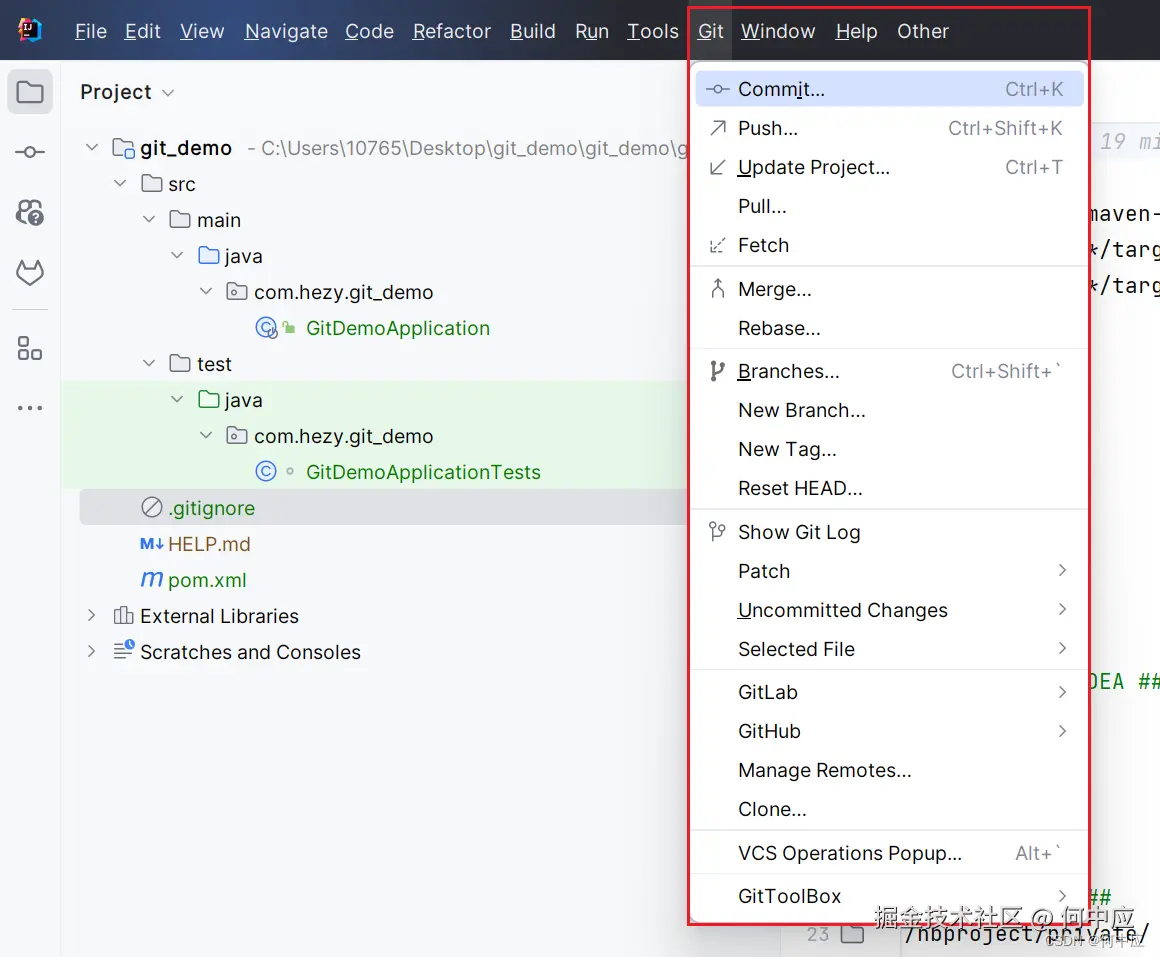The height and width of the screenshot is (957, 1160).
Task: Click the main package com.hezy.git_demo icon
Action: click(237, 291)
